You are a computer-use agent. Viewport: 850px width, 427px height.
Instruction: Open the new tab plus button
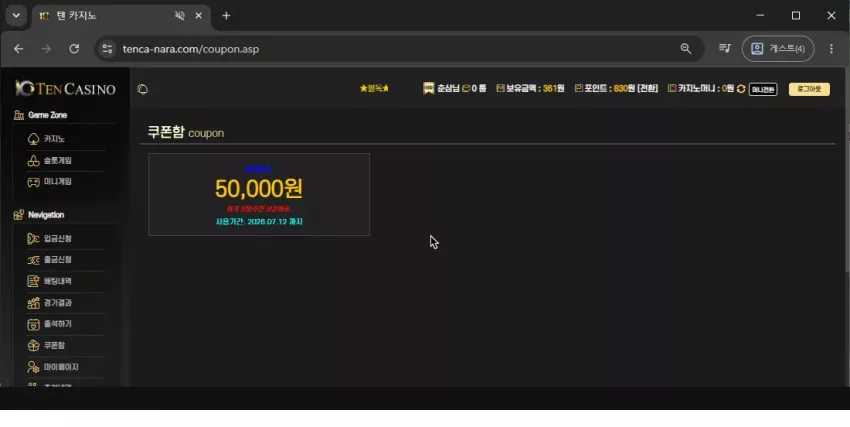point(226,16)
